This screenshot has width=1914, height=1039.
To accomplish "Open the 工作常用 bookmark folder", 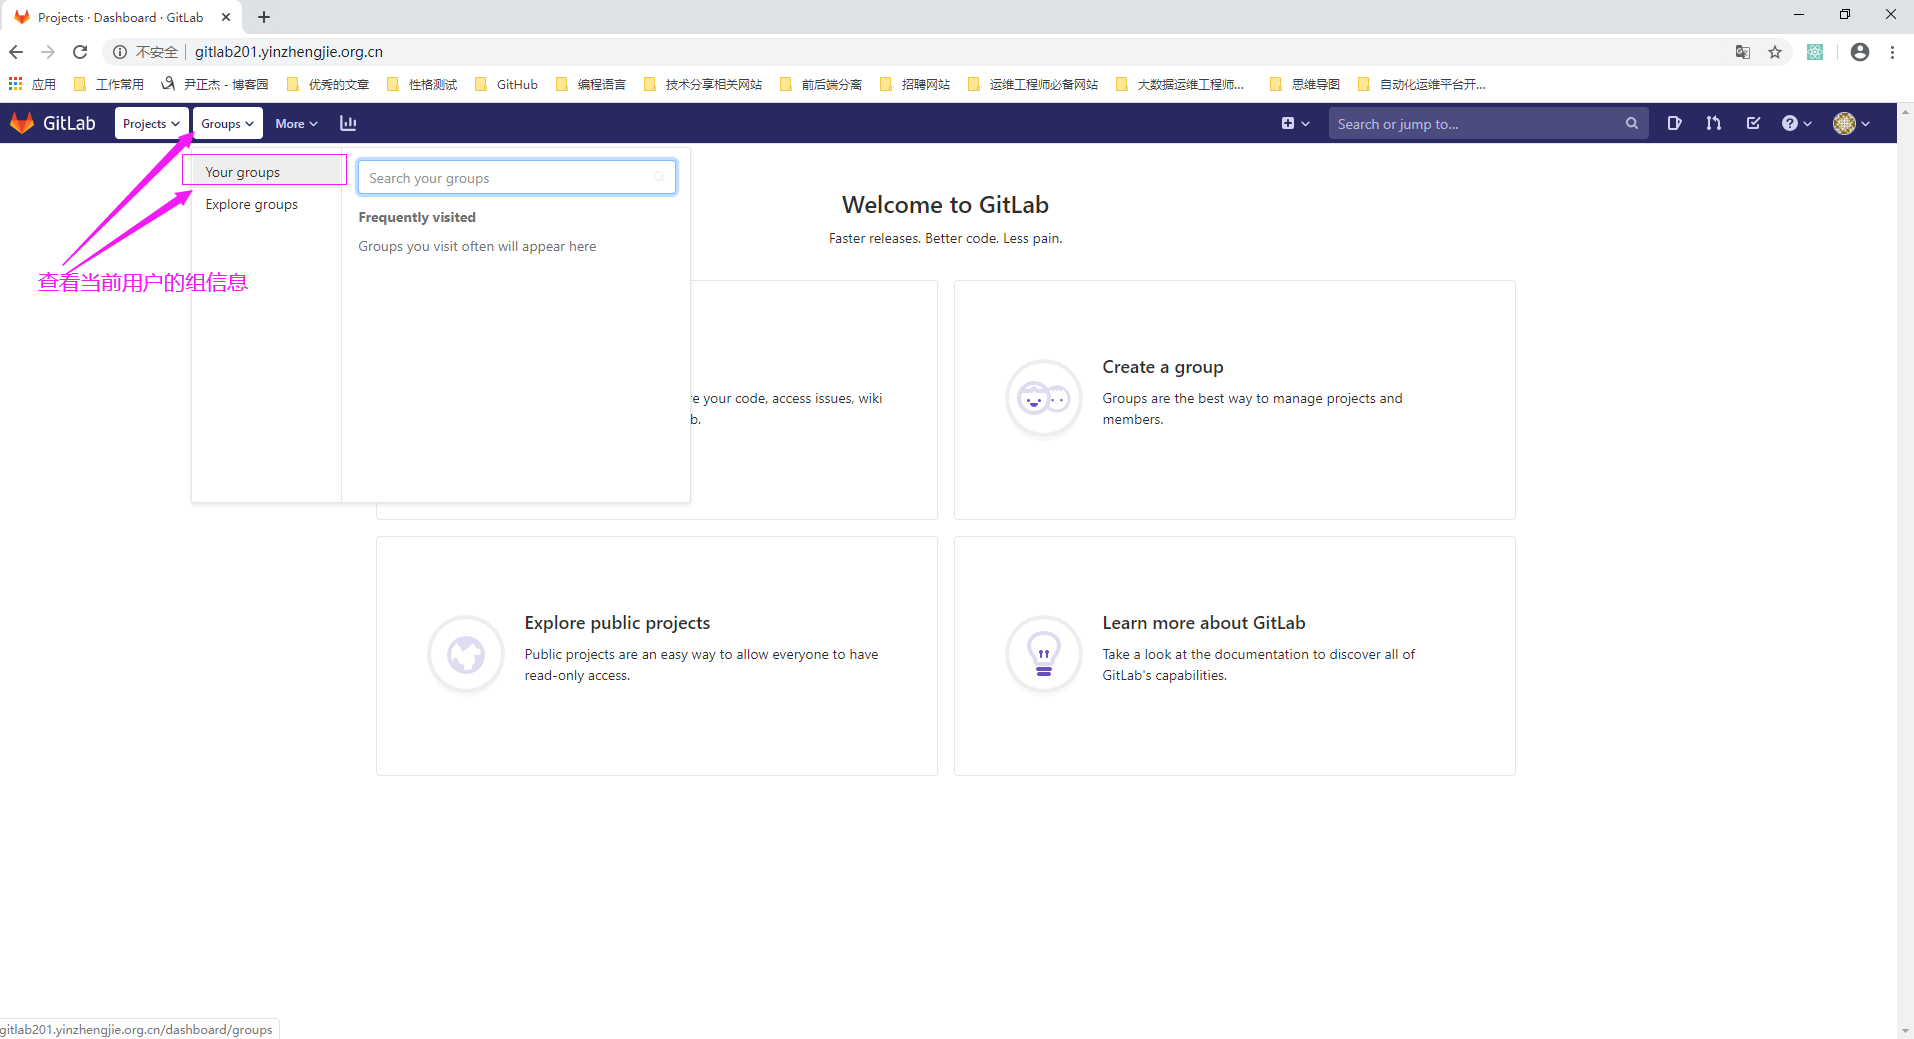I will tap(109, 84).
